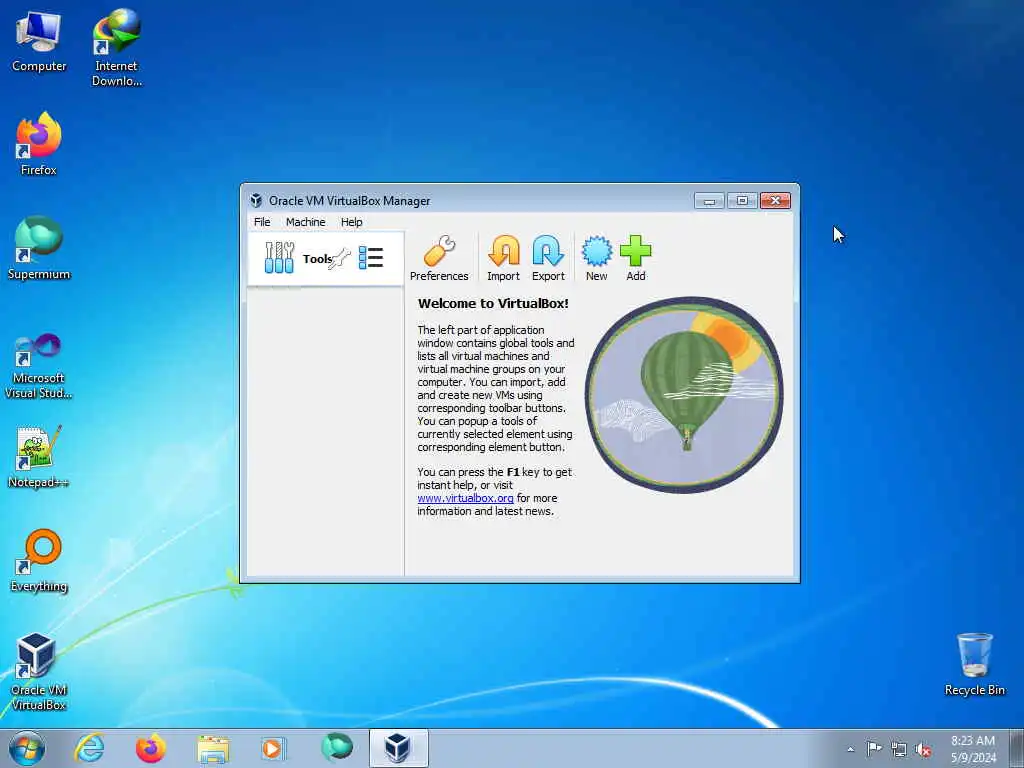Viewport: 1024px width, 768px height.
Task: Follow the www.virtualbox.org link
Action: [465, 498]
